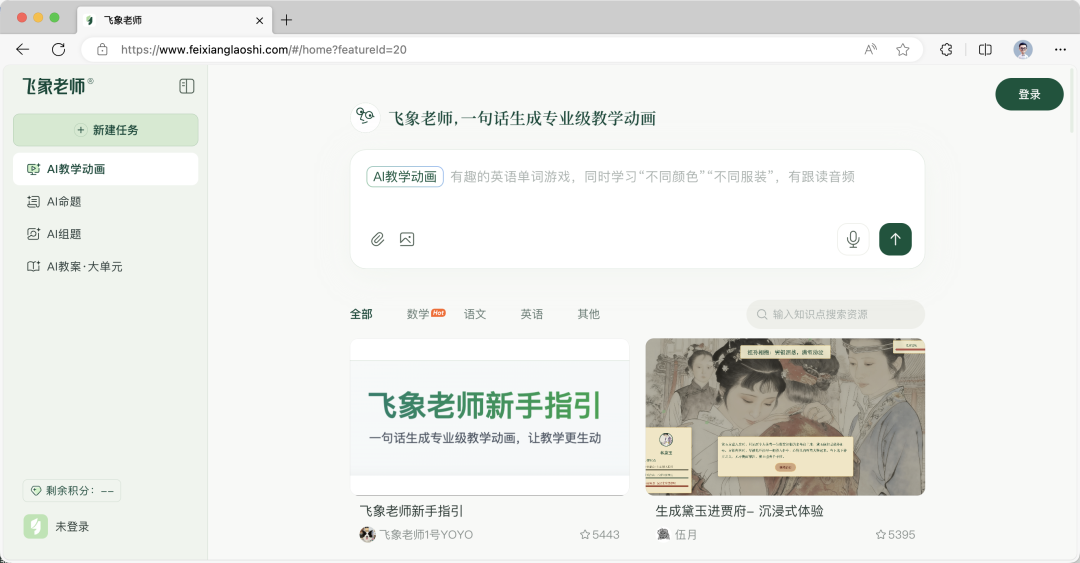This screenshot has height=563, width=1080.
Task: Click the search magnifier icon
Action: click(x=762, y=314)
